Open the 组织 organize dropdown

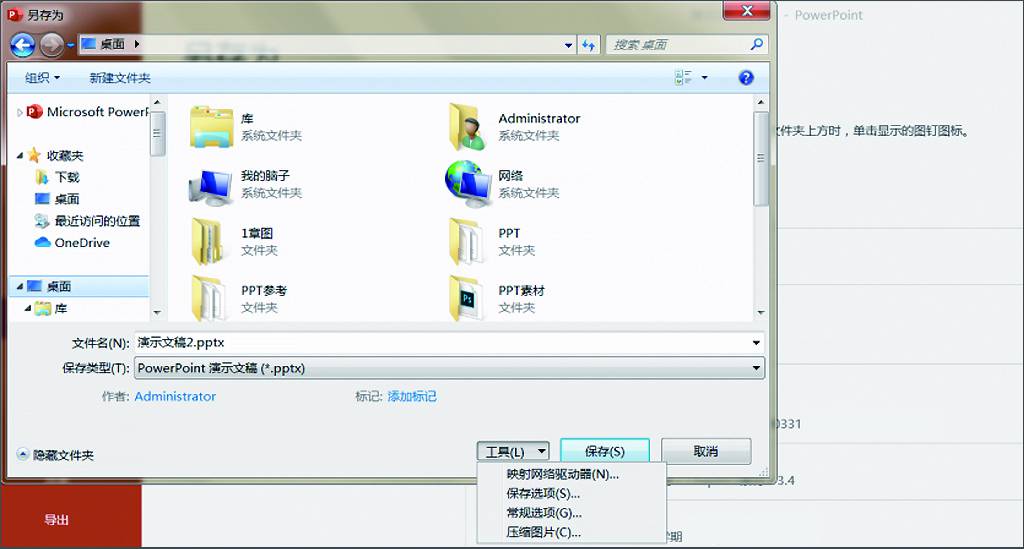coord(42,78)
